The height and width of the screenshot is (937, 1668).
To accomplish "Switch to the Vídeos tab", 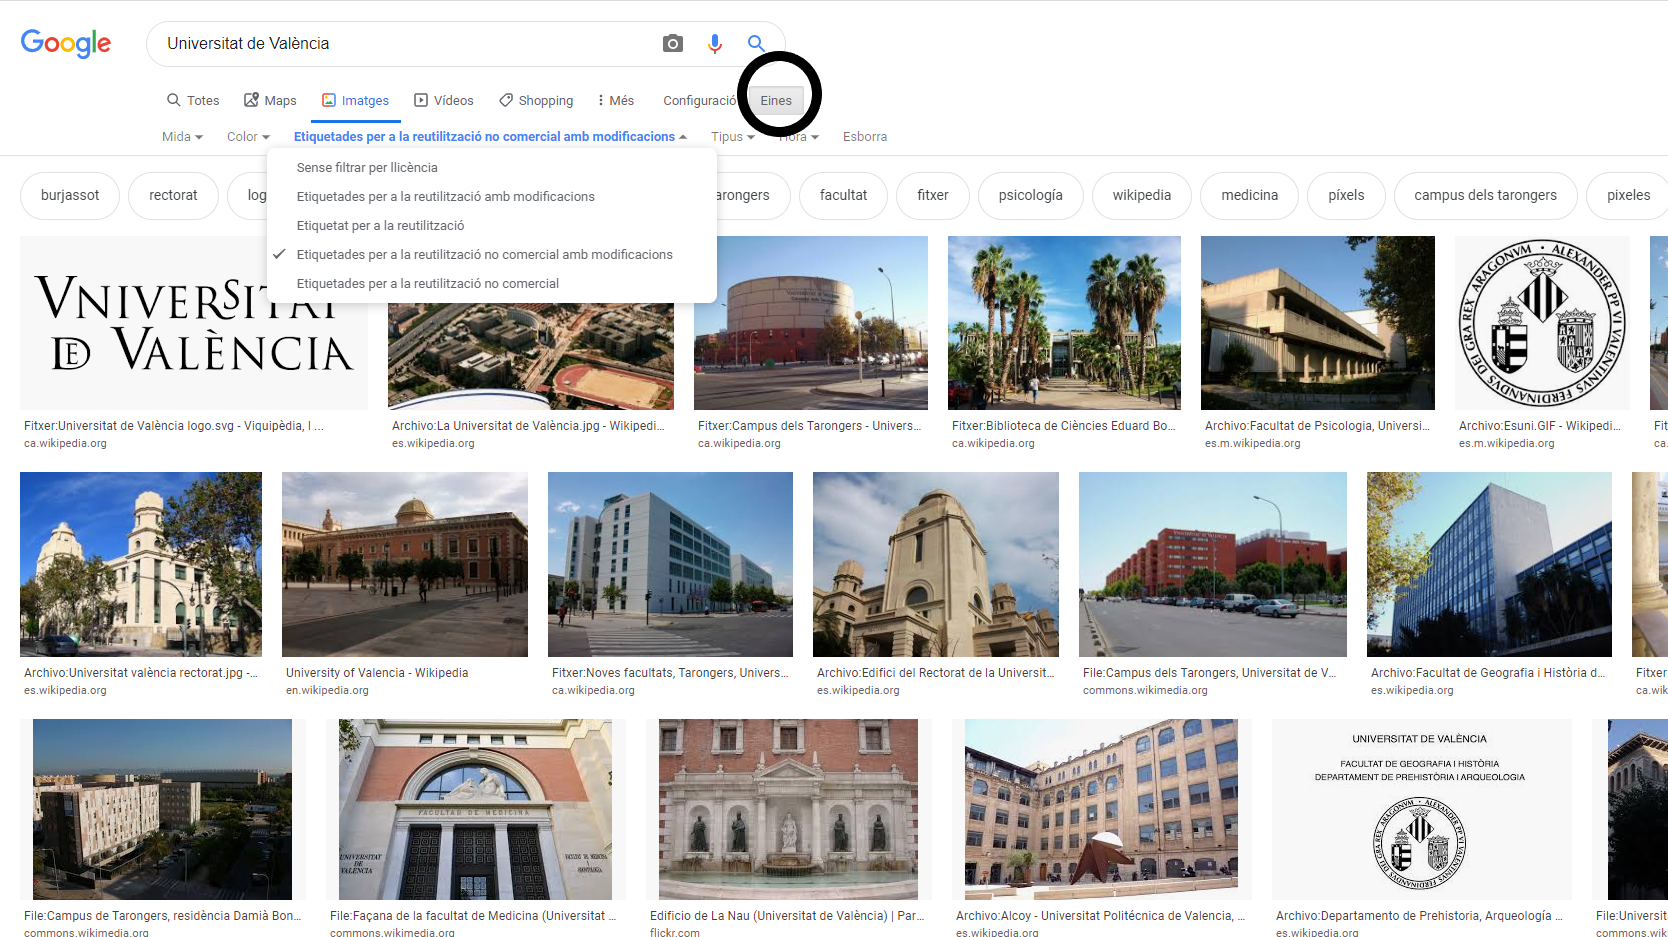I will pyautogui.click(x=444, y=100).
